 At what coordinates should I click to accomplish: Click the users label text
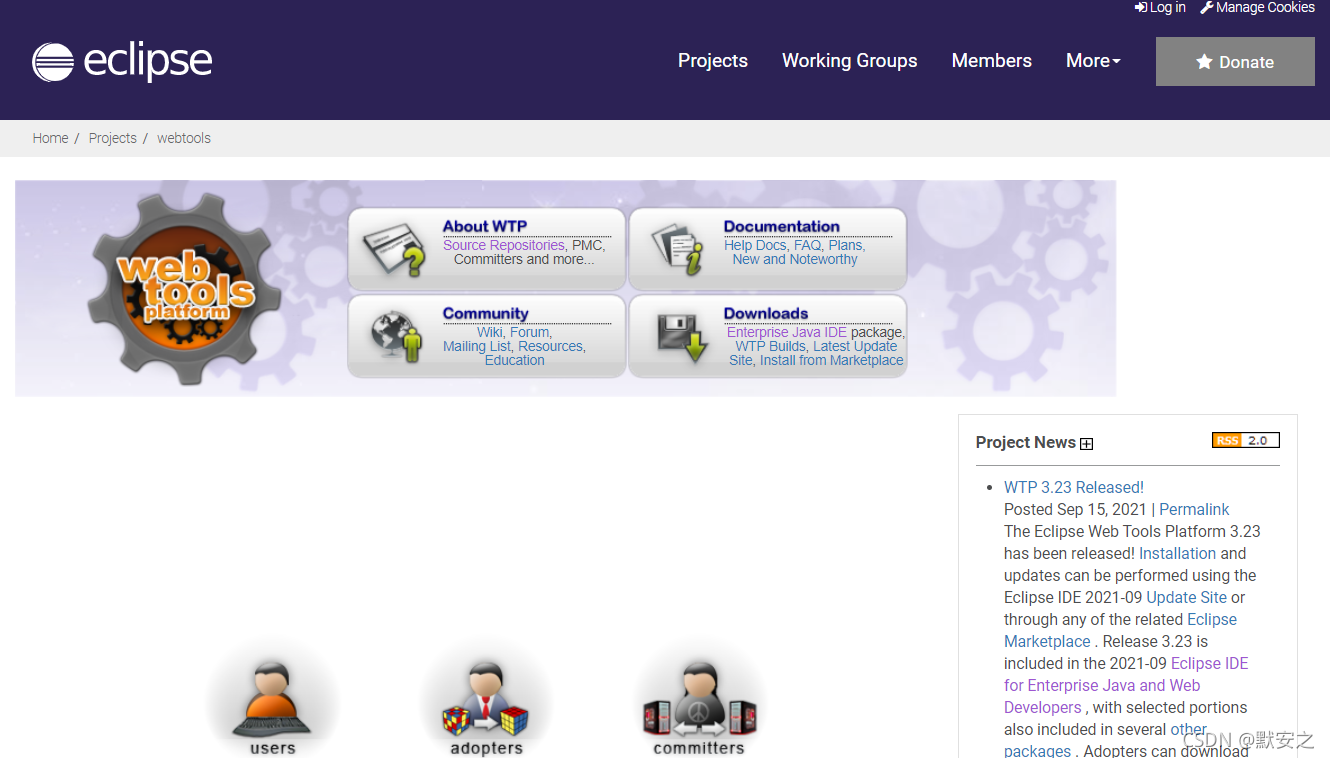pyautogui.click(x=273, y=748)
